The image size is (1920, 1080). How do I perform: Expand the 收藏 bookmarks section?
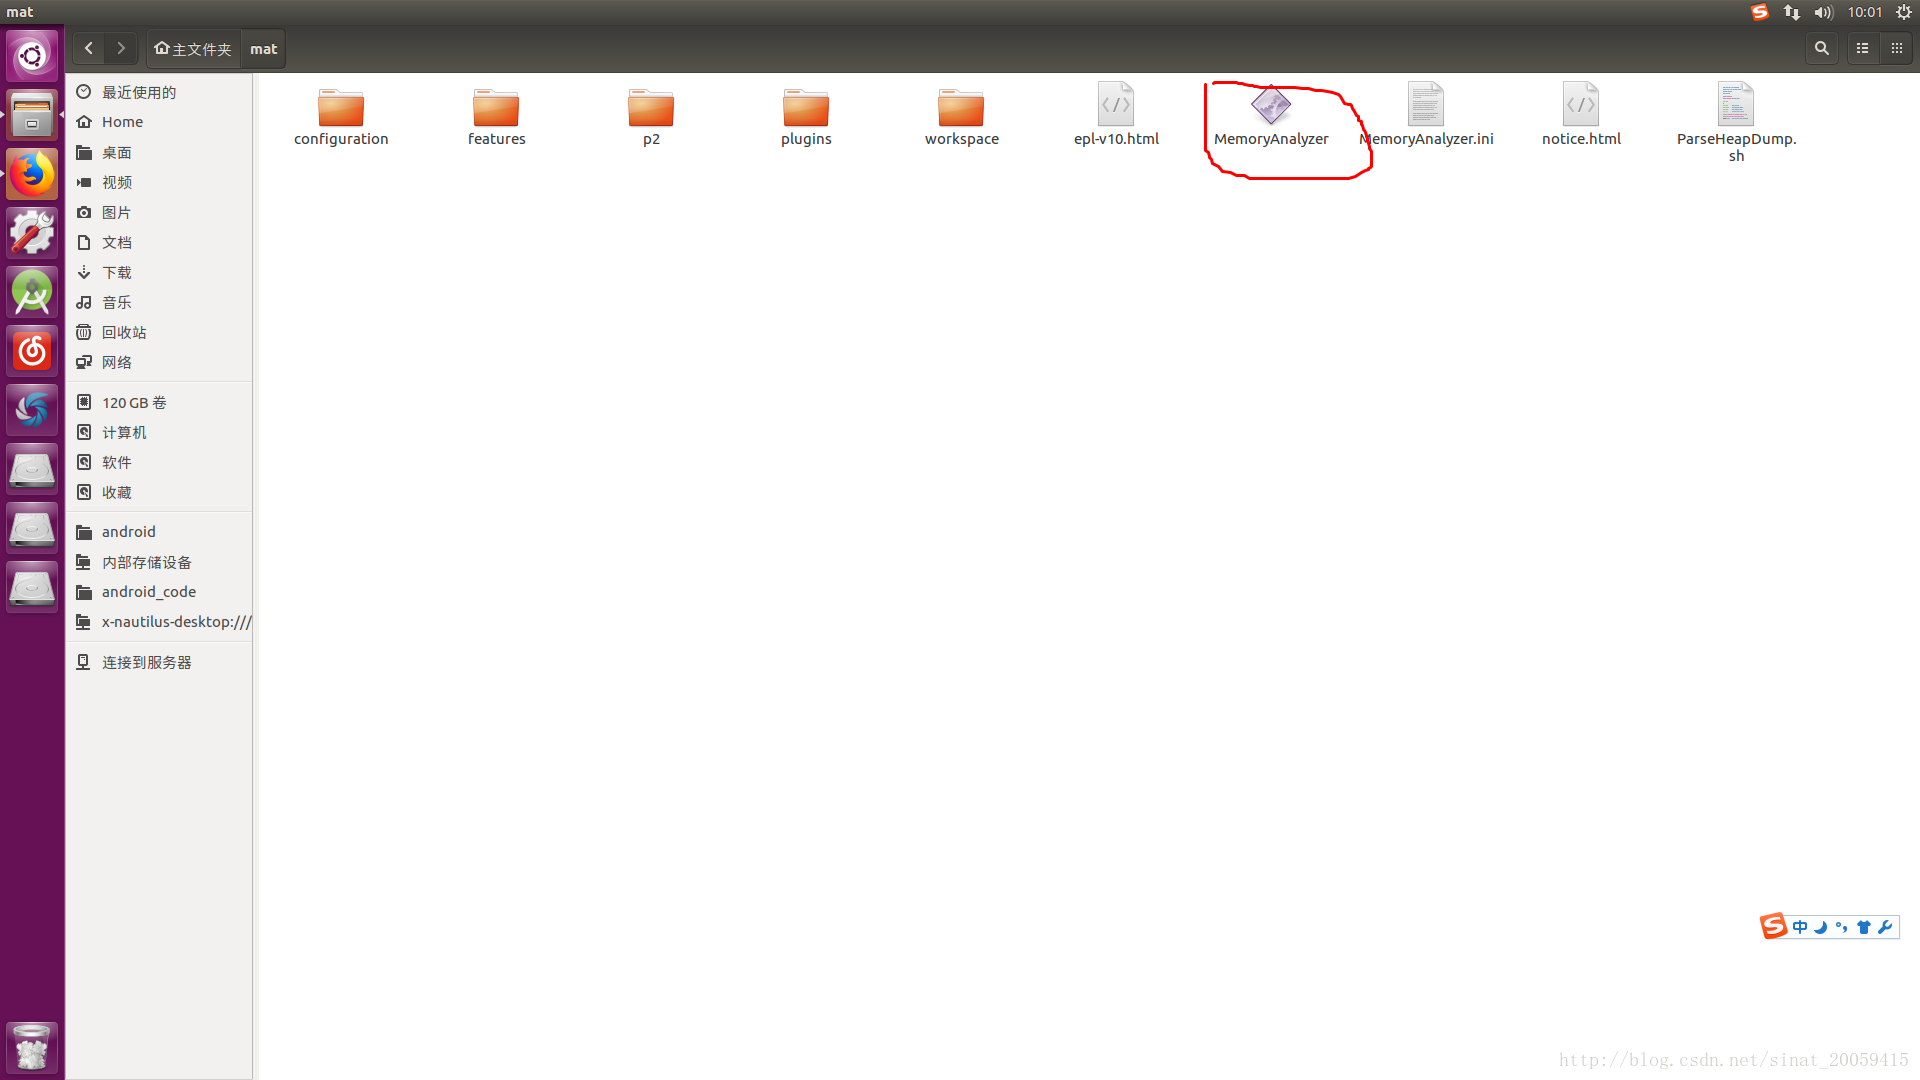click(x=116, y=492)
